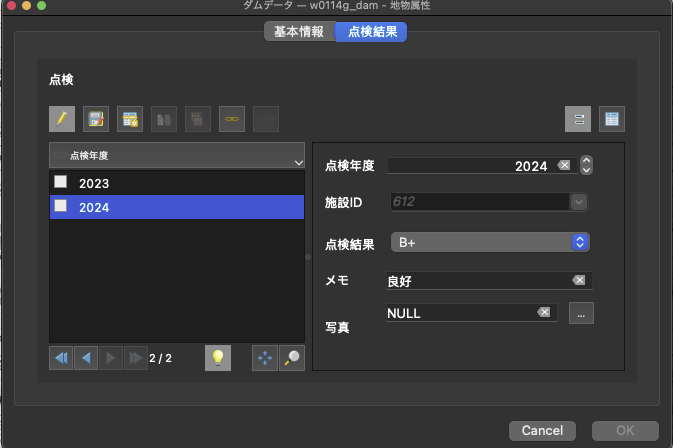Tick the checkbox for 2023
This screenshot has height=448, width=673.
tap(61, 182)
